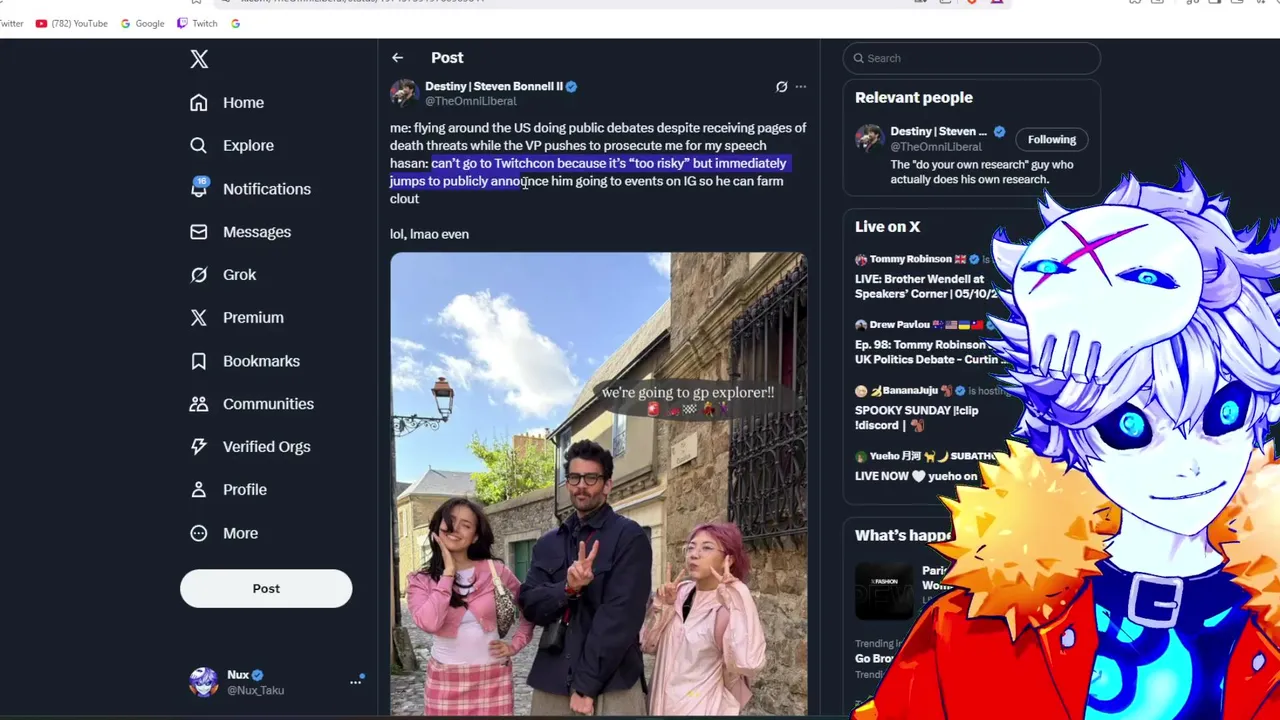The width and height of the screenshot is (1280, 720).
Task: Open the Bookmarks ribbon icon
Action: tap(199, 361)
